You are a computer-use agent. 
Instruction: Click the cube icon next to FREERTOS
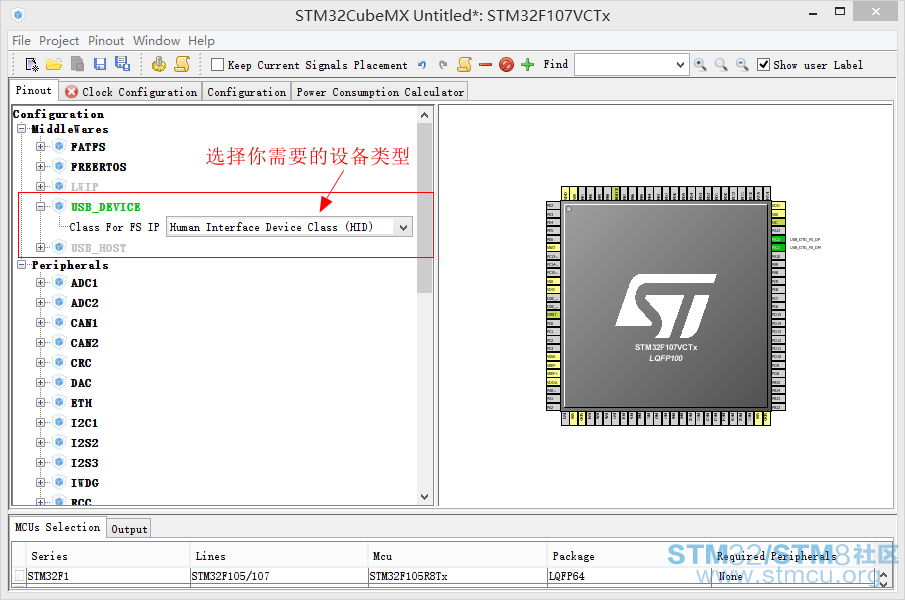tap(59, 166)
